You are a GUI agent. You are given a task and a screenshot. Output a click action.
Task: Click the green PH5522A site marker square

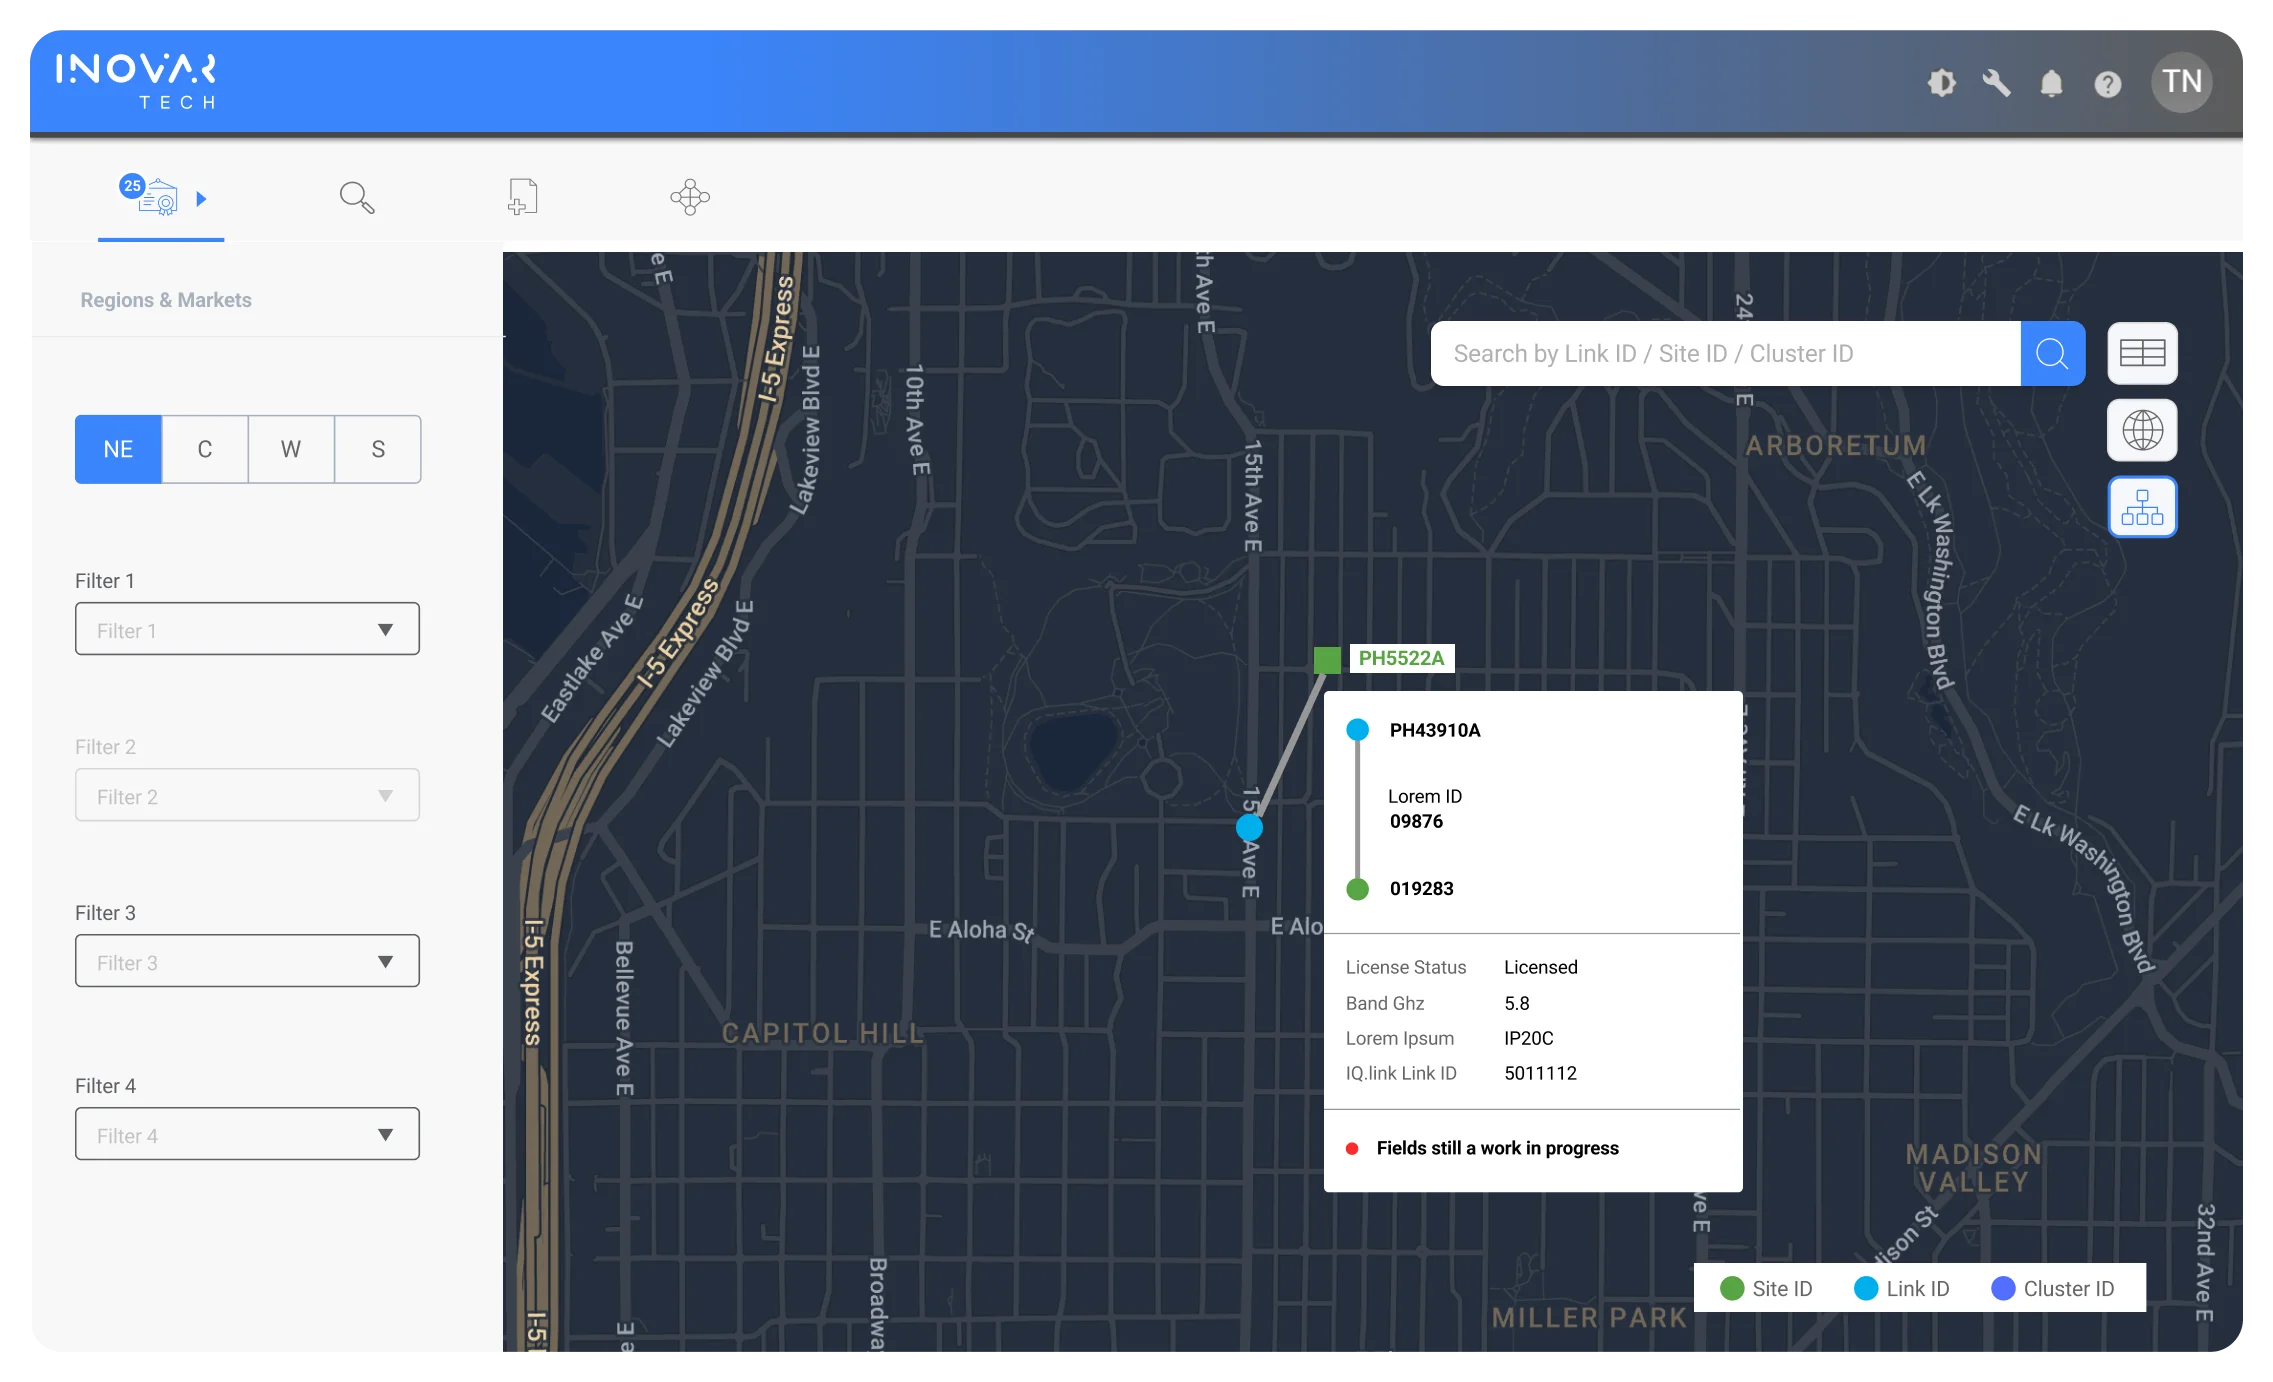point(1327,659)
